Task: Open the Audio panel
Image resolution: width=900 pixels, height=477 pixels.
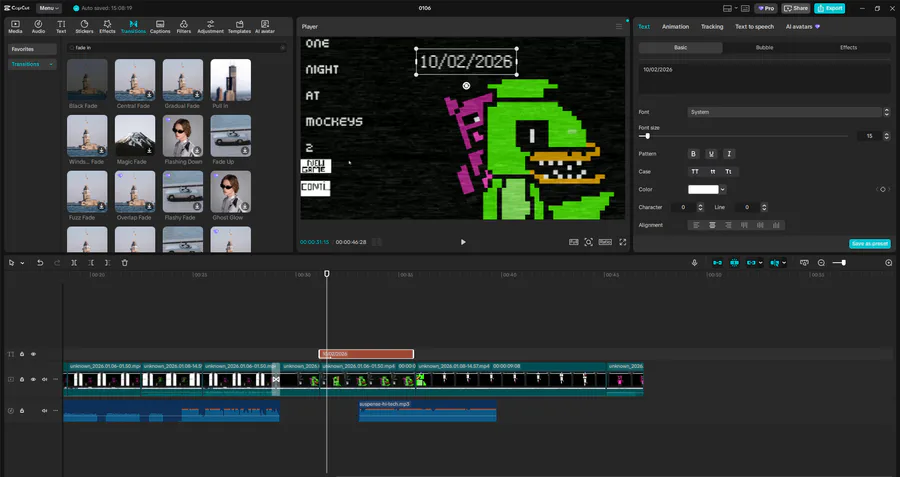Action: (38, 26)
